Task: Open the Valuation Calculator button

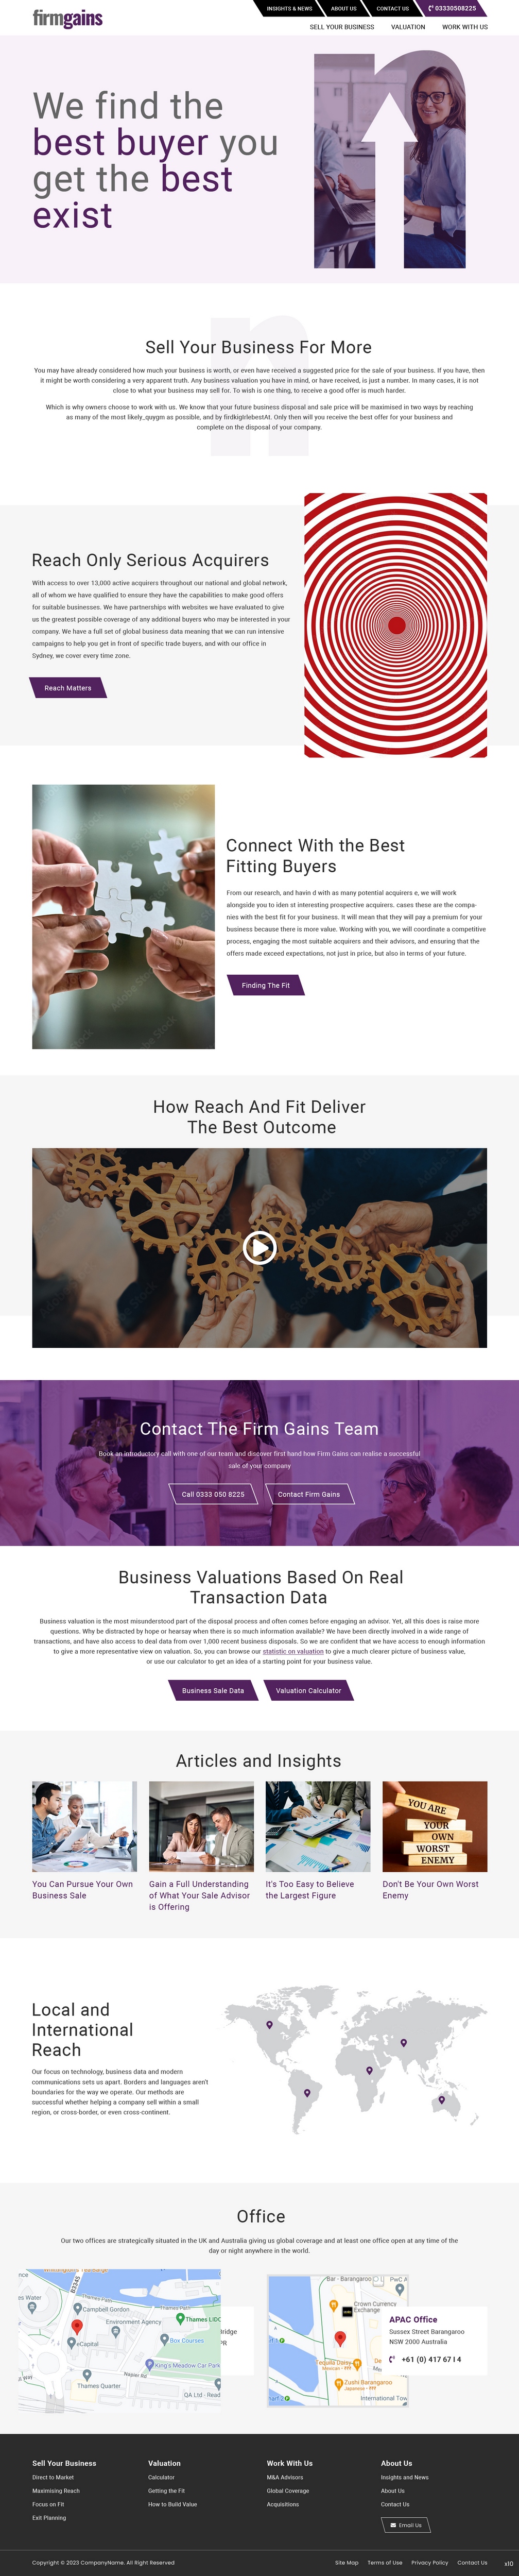Action: (308, 1691)
